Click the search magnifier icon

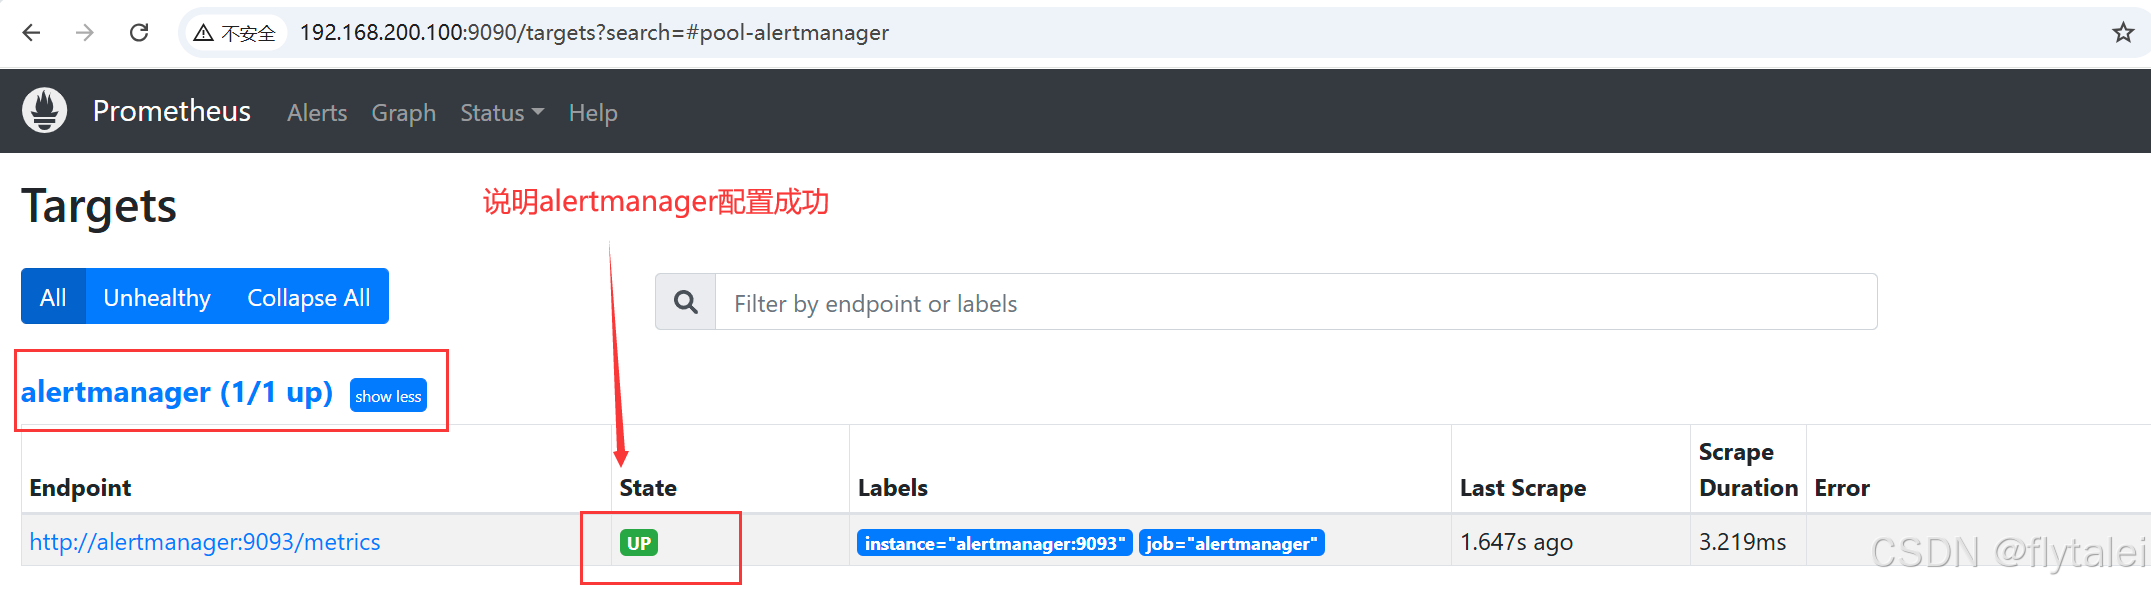(x=686, y=302)
